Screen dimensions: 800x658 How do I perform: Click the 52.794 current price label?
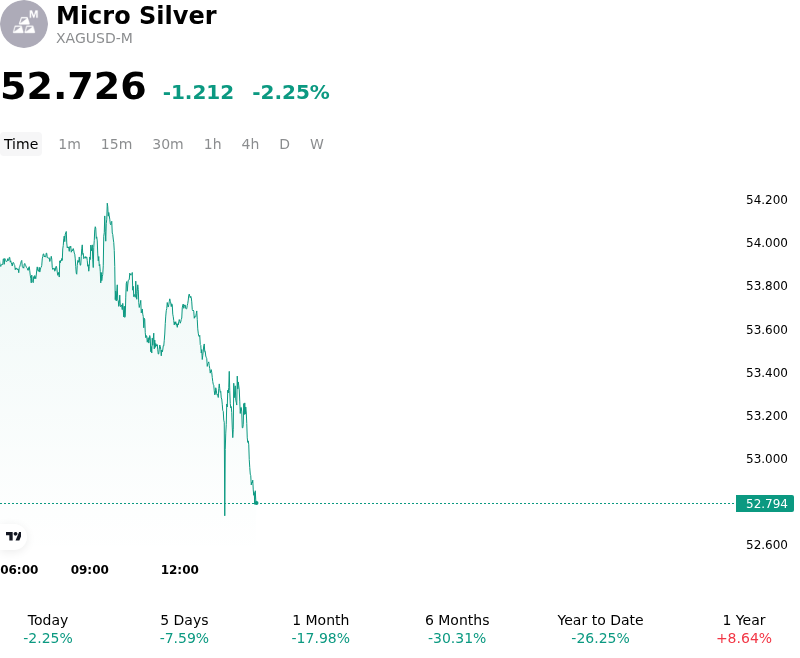[x=765, y=503]
